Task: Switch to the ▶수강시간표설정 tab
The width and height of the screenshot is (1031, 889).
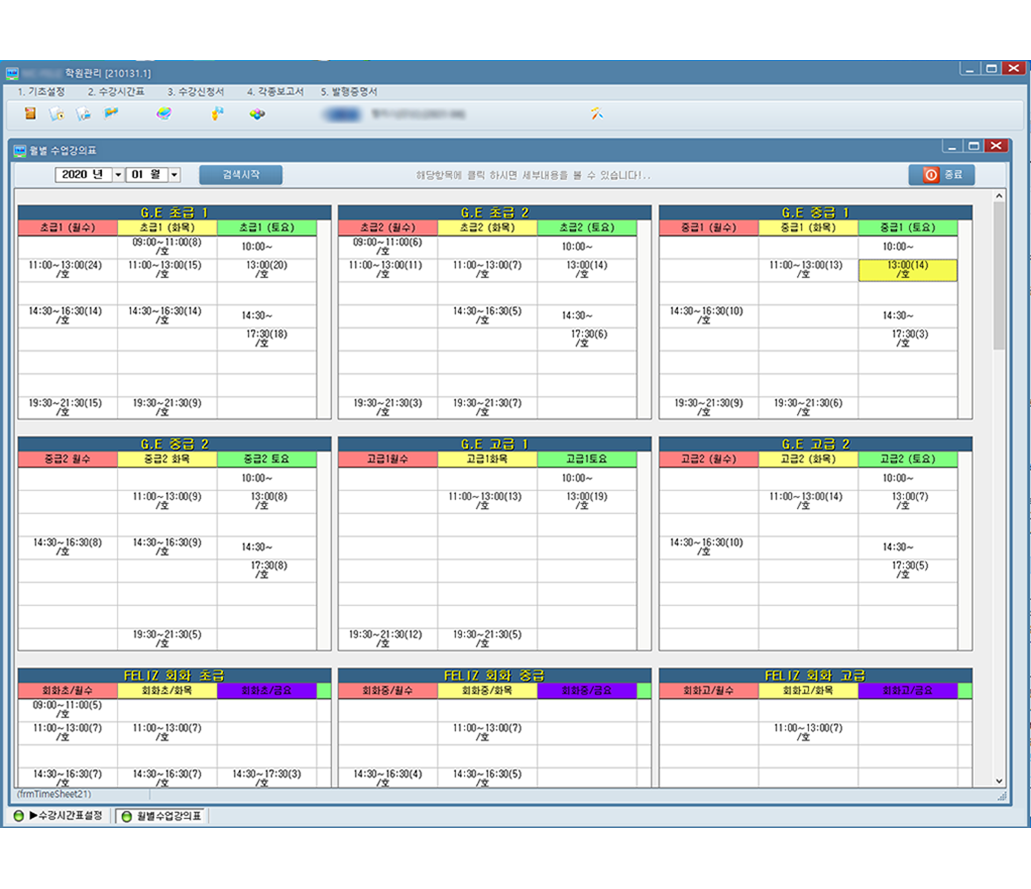Action: (58, 816)
